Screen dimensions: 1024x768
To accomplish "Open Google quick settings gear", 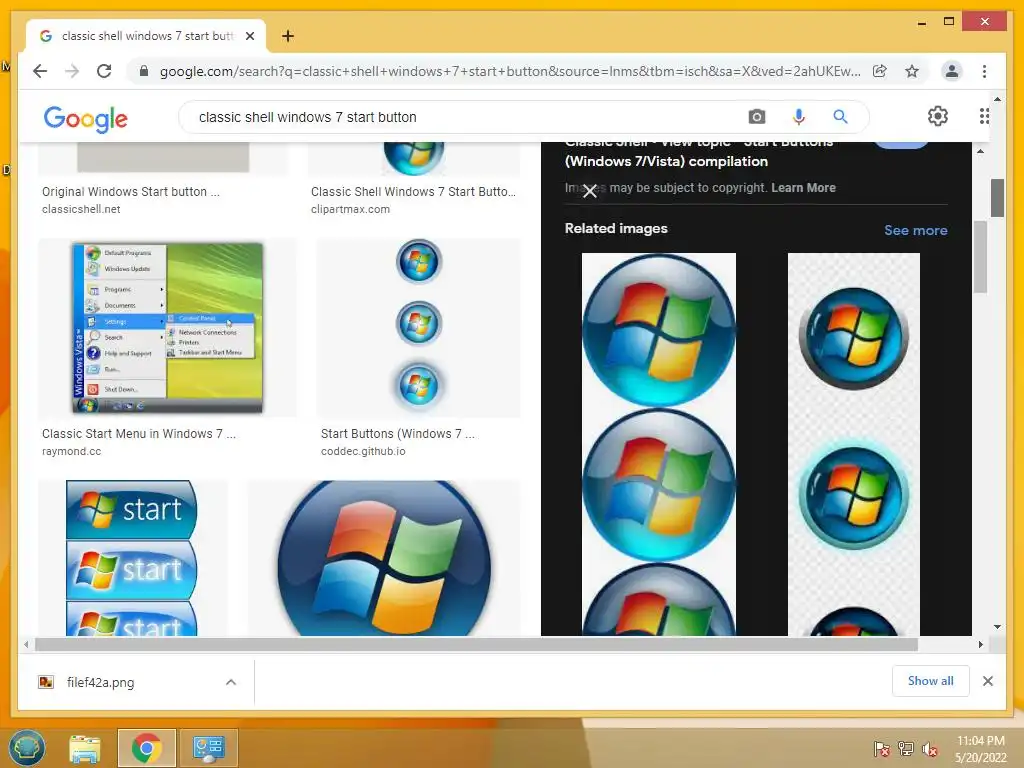I will click(938, 116).
